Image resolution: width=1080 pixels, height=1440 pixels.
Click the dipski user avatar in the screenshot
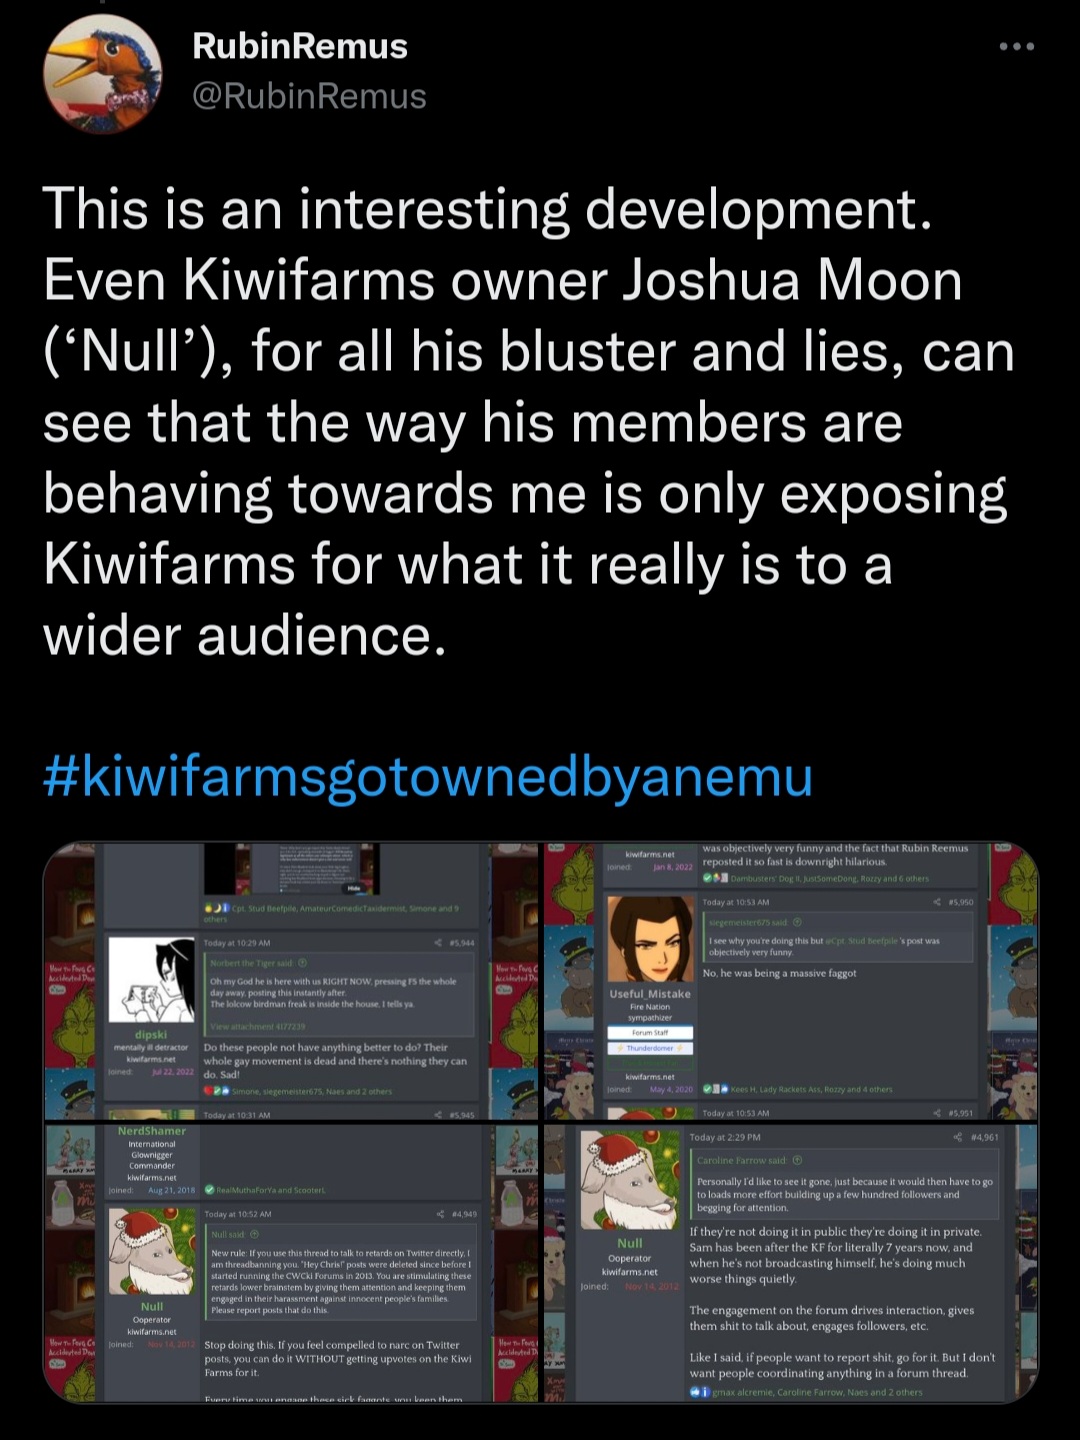click(152, 981)
